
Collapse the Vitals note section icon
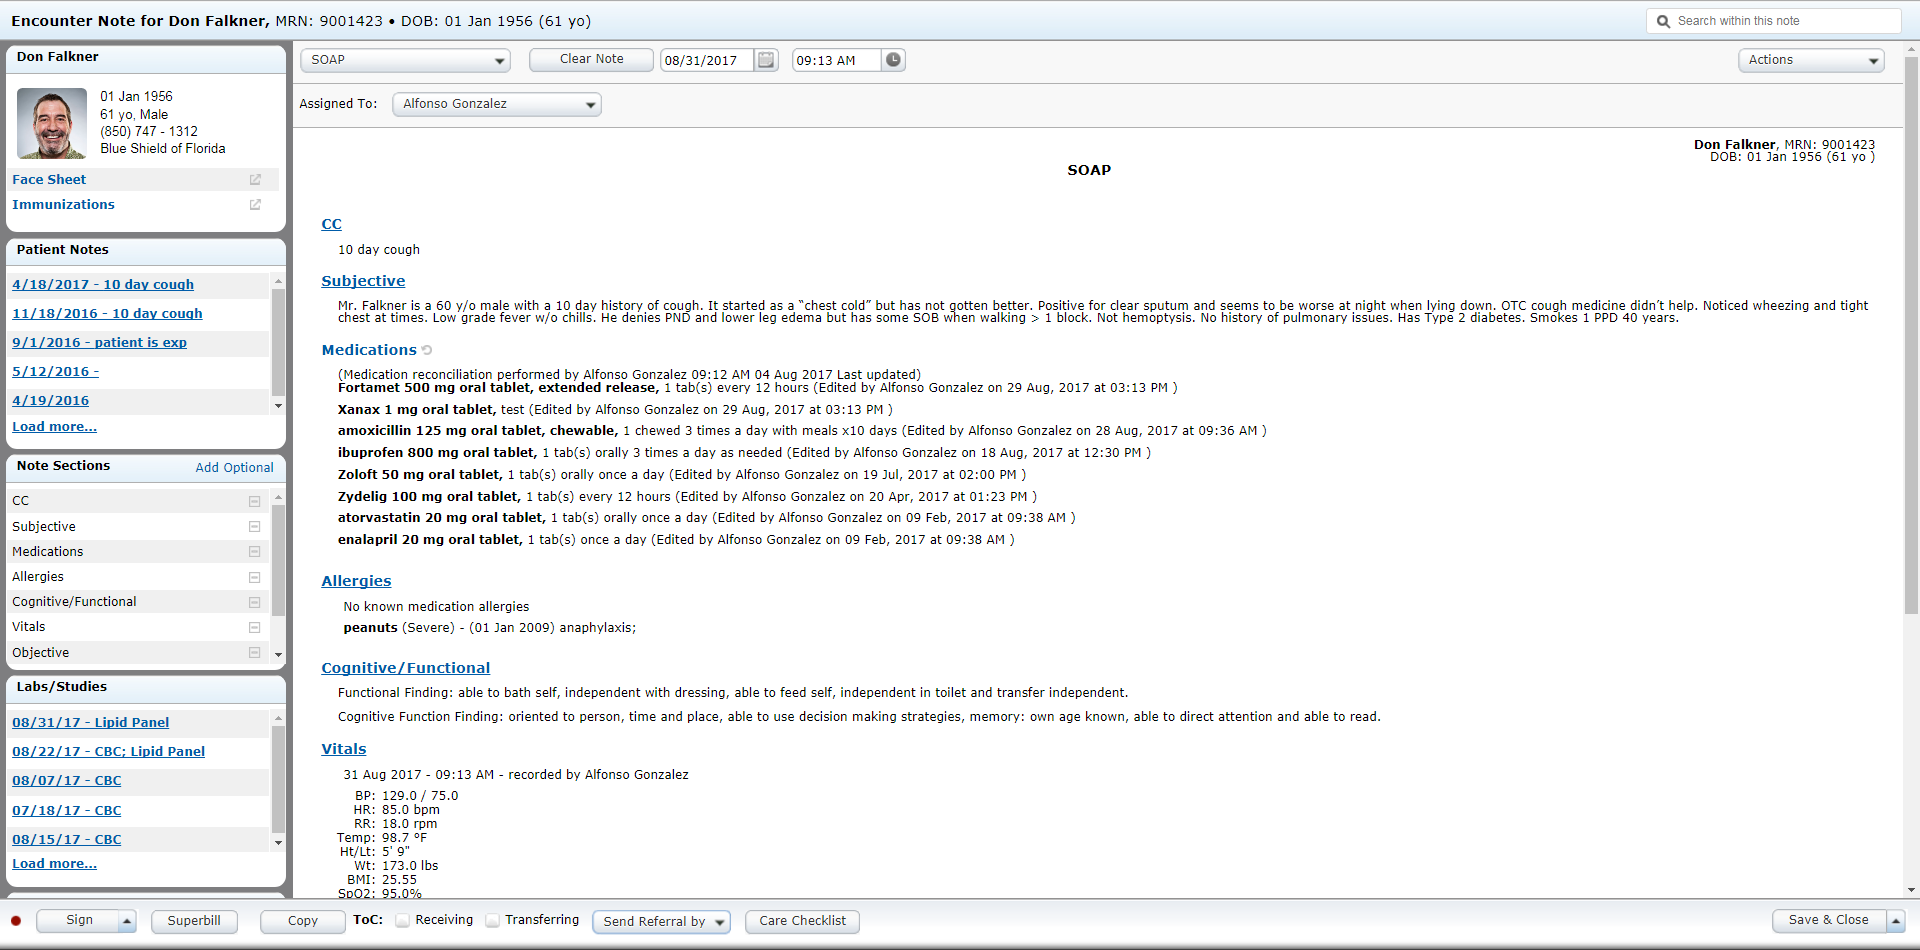(x=254, y=627)
